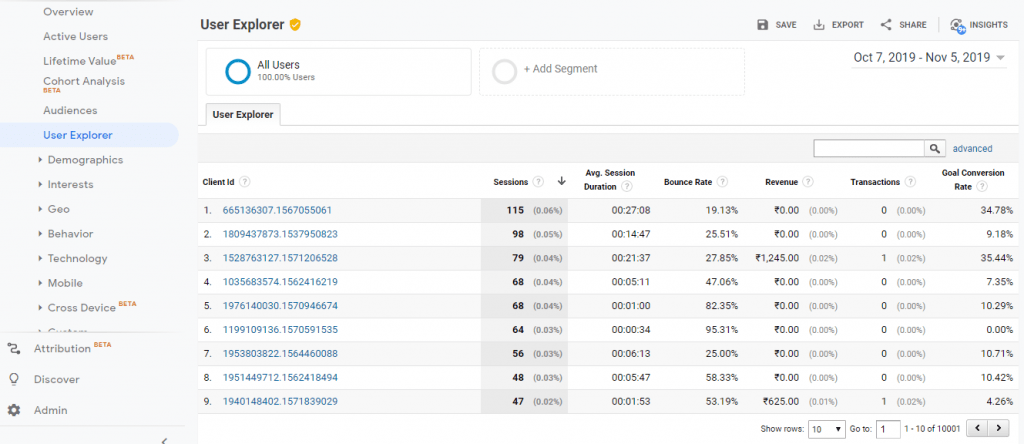Open the Insights icon

957,25
